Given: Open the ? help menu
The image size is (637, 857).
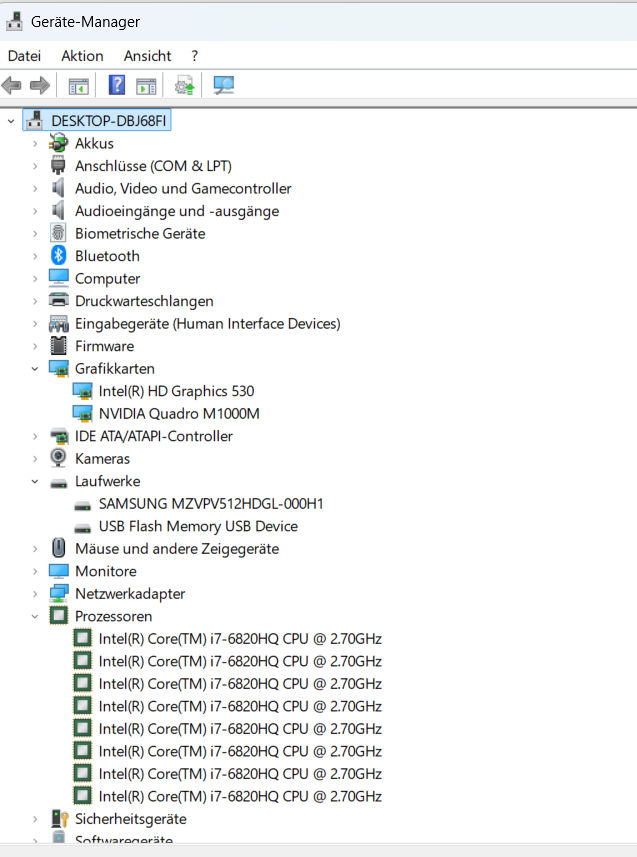Looking at the screenshot, I should [195, 56].
